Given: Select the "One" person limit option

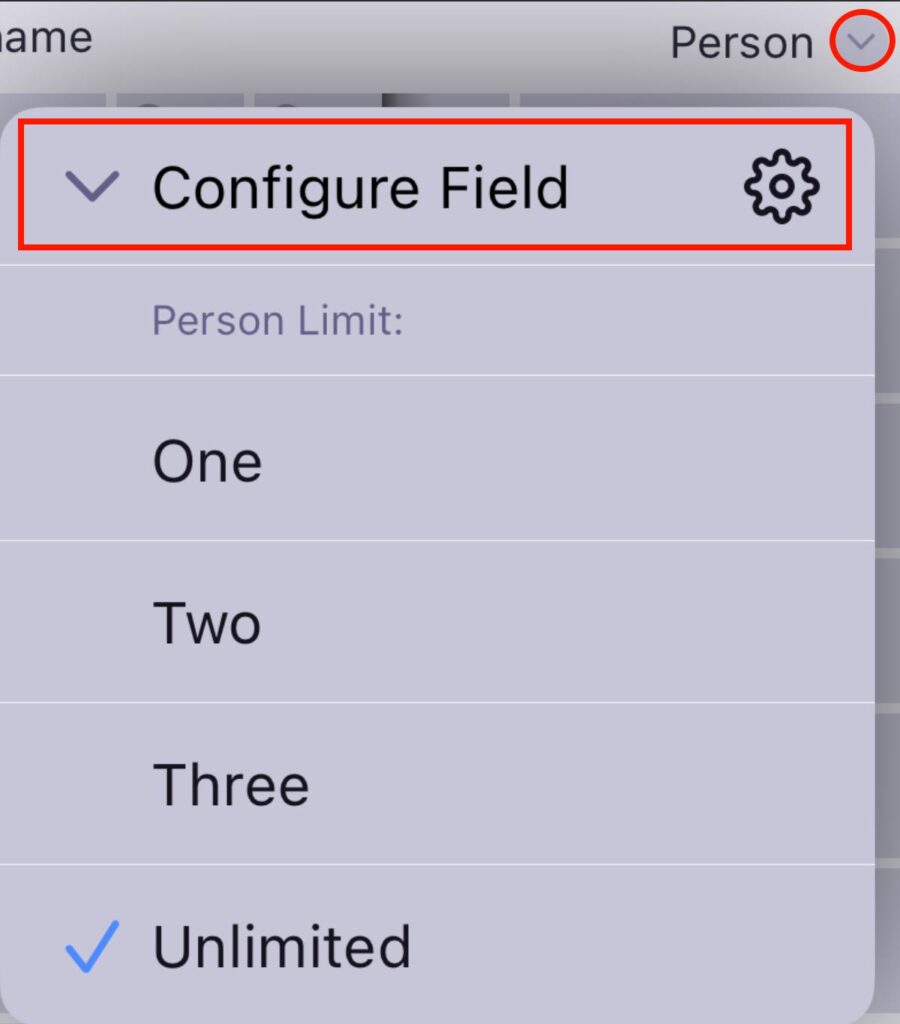Looking at the screenshot, I should point(207,461).
